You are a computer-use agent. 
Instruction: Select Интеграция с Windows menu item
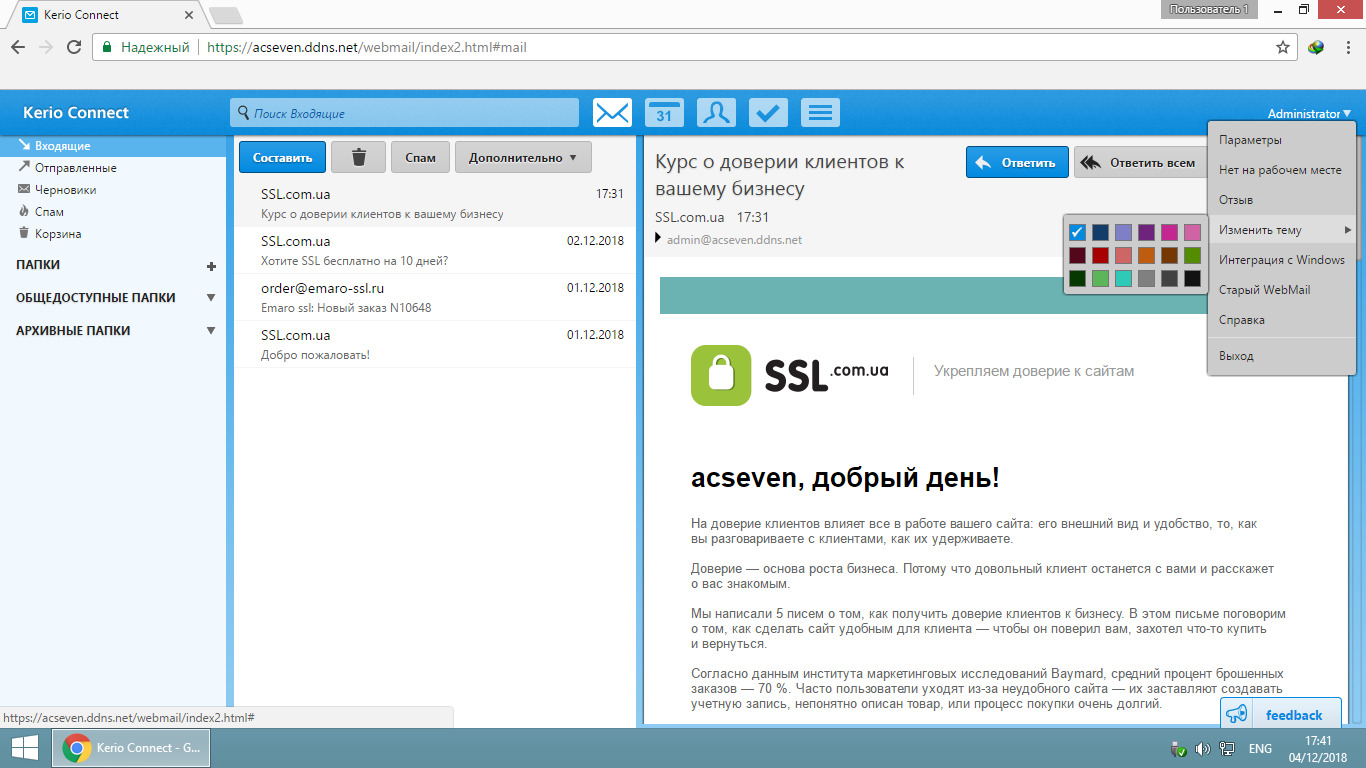tap(1282, 260)
